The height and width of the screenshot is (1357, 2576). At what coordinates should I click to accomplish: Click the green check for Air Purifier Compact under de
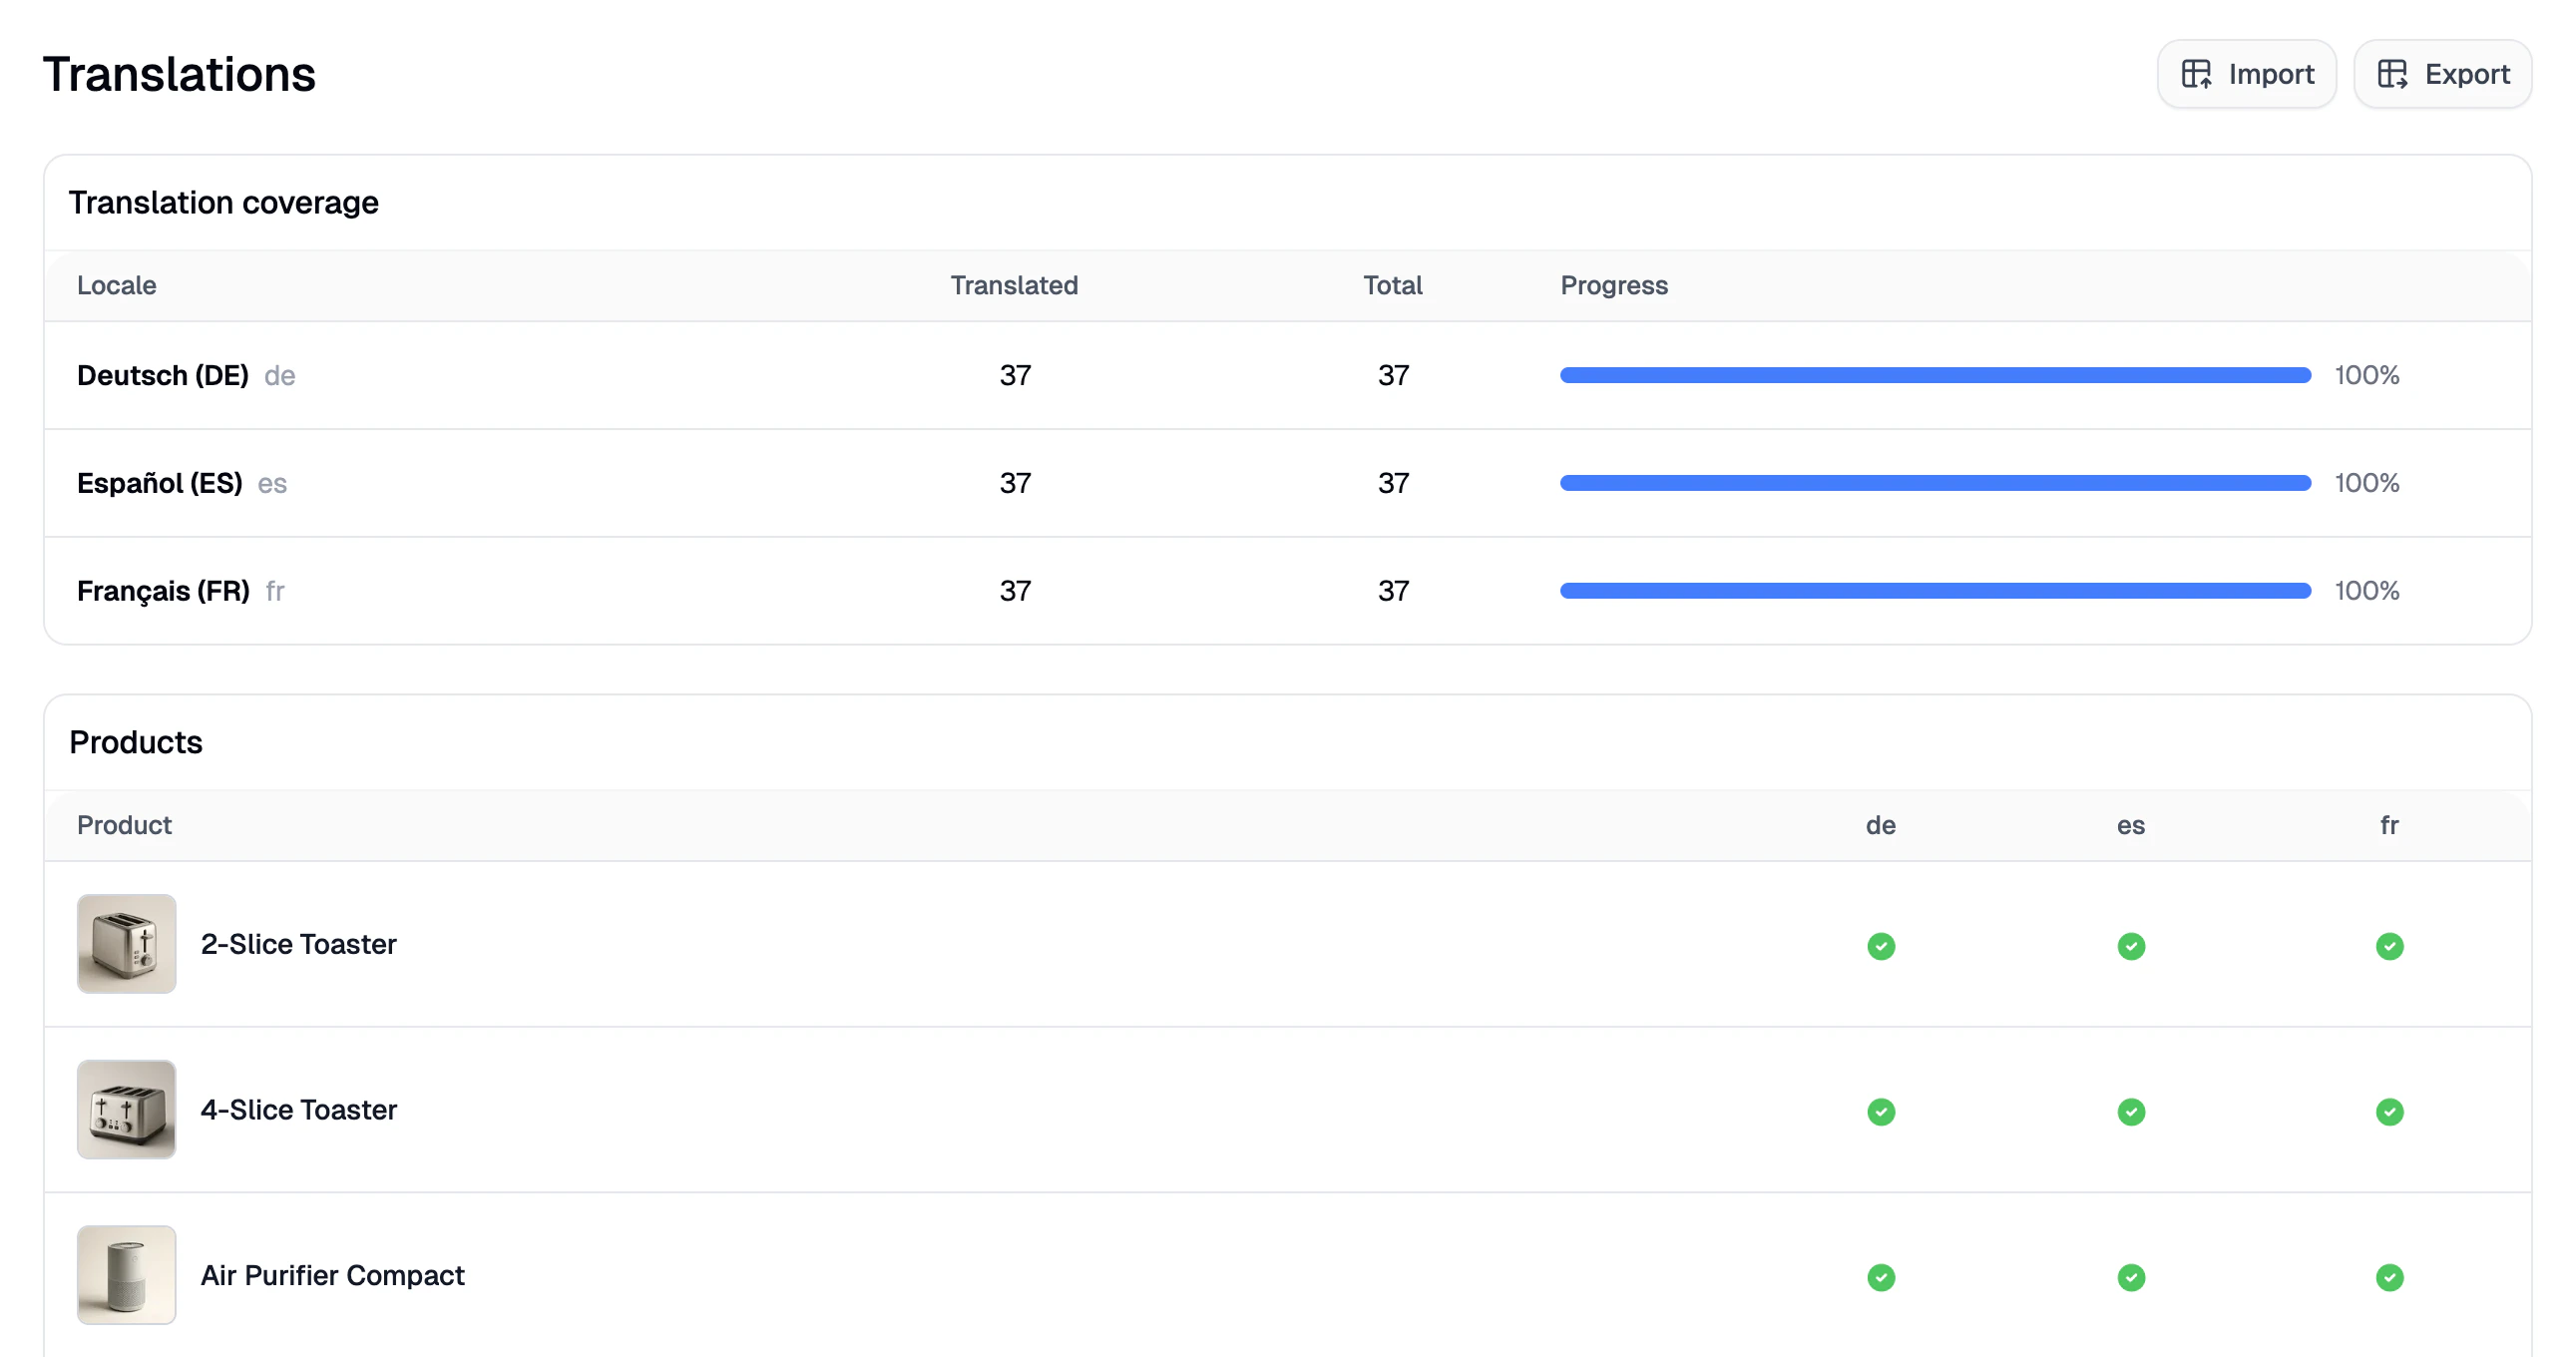pos(1880,1277)
